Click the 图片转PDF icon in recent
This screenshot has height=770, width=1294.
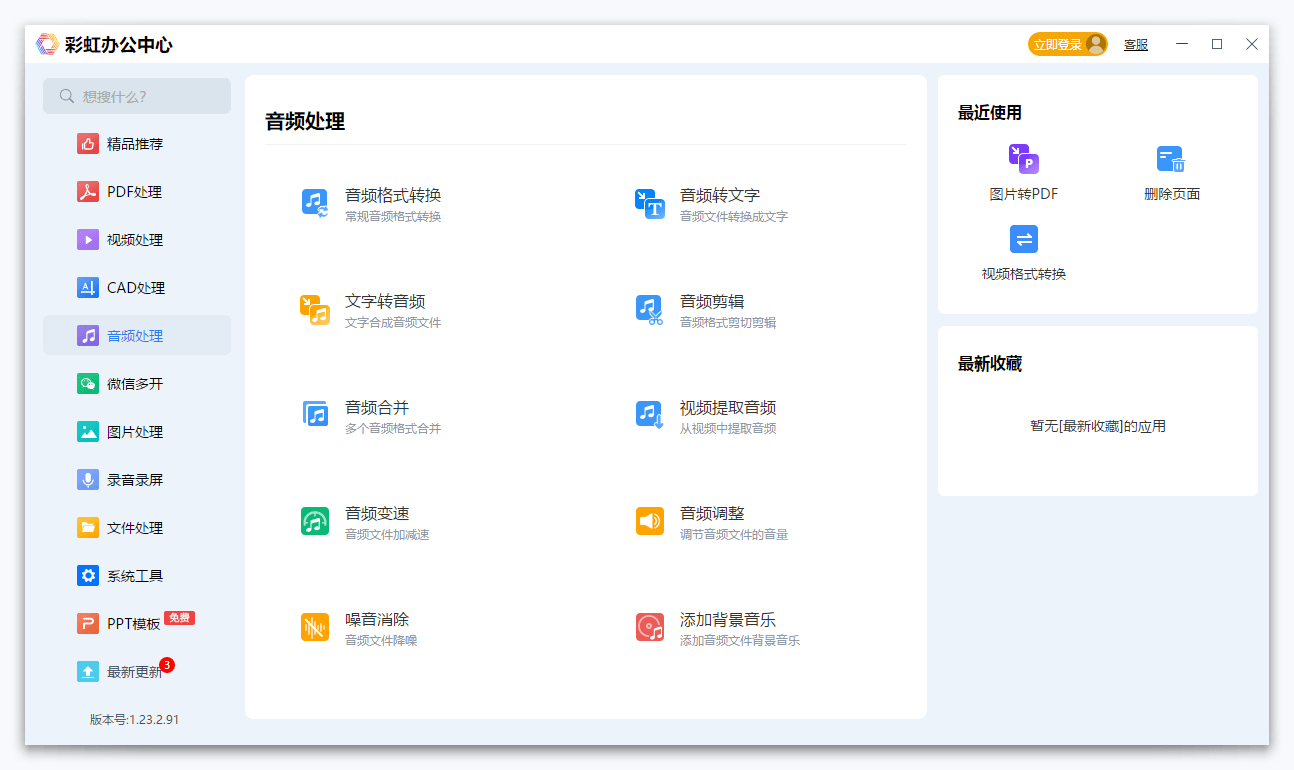pyautogui.click(x=1024, y=159)
